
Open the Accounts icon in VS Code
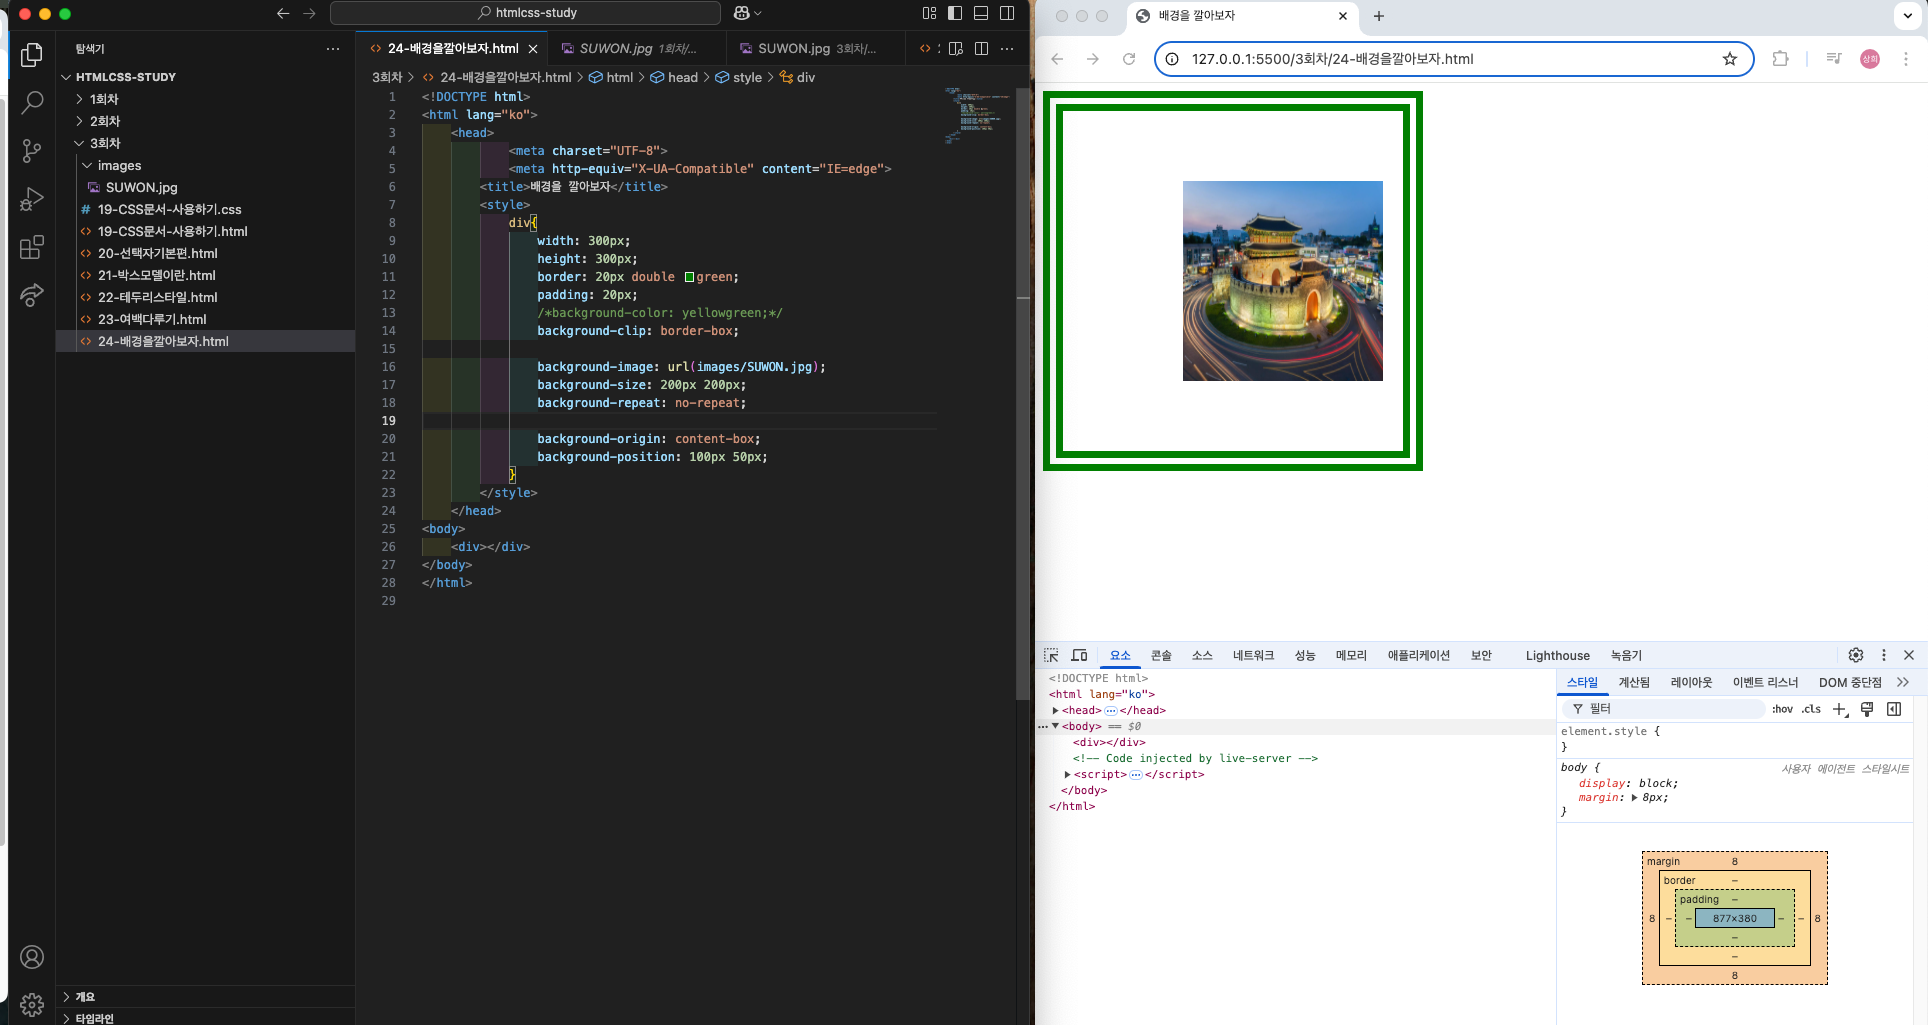(32, 957)
